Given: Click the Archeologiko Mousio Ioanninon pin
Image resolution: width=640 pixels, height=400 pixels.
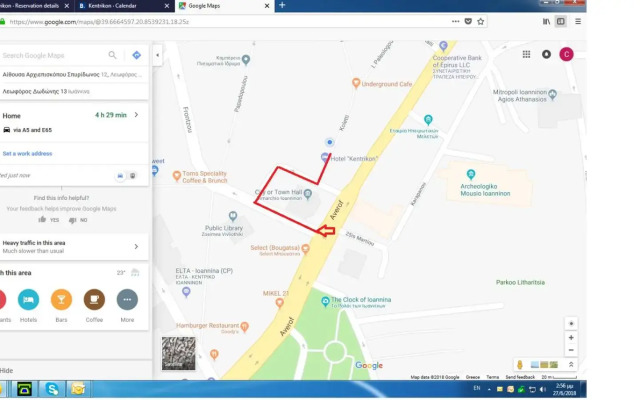Looking at the screenshot, I should [x=471, y=174].
